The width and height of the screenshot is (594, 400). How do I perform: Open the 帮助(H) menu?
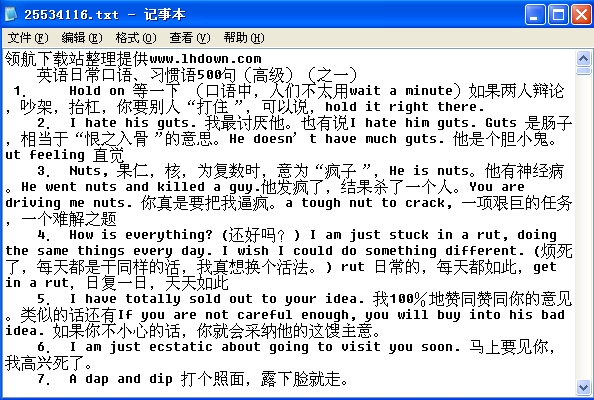(244, 38)
